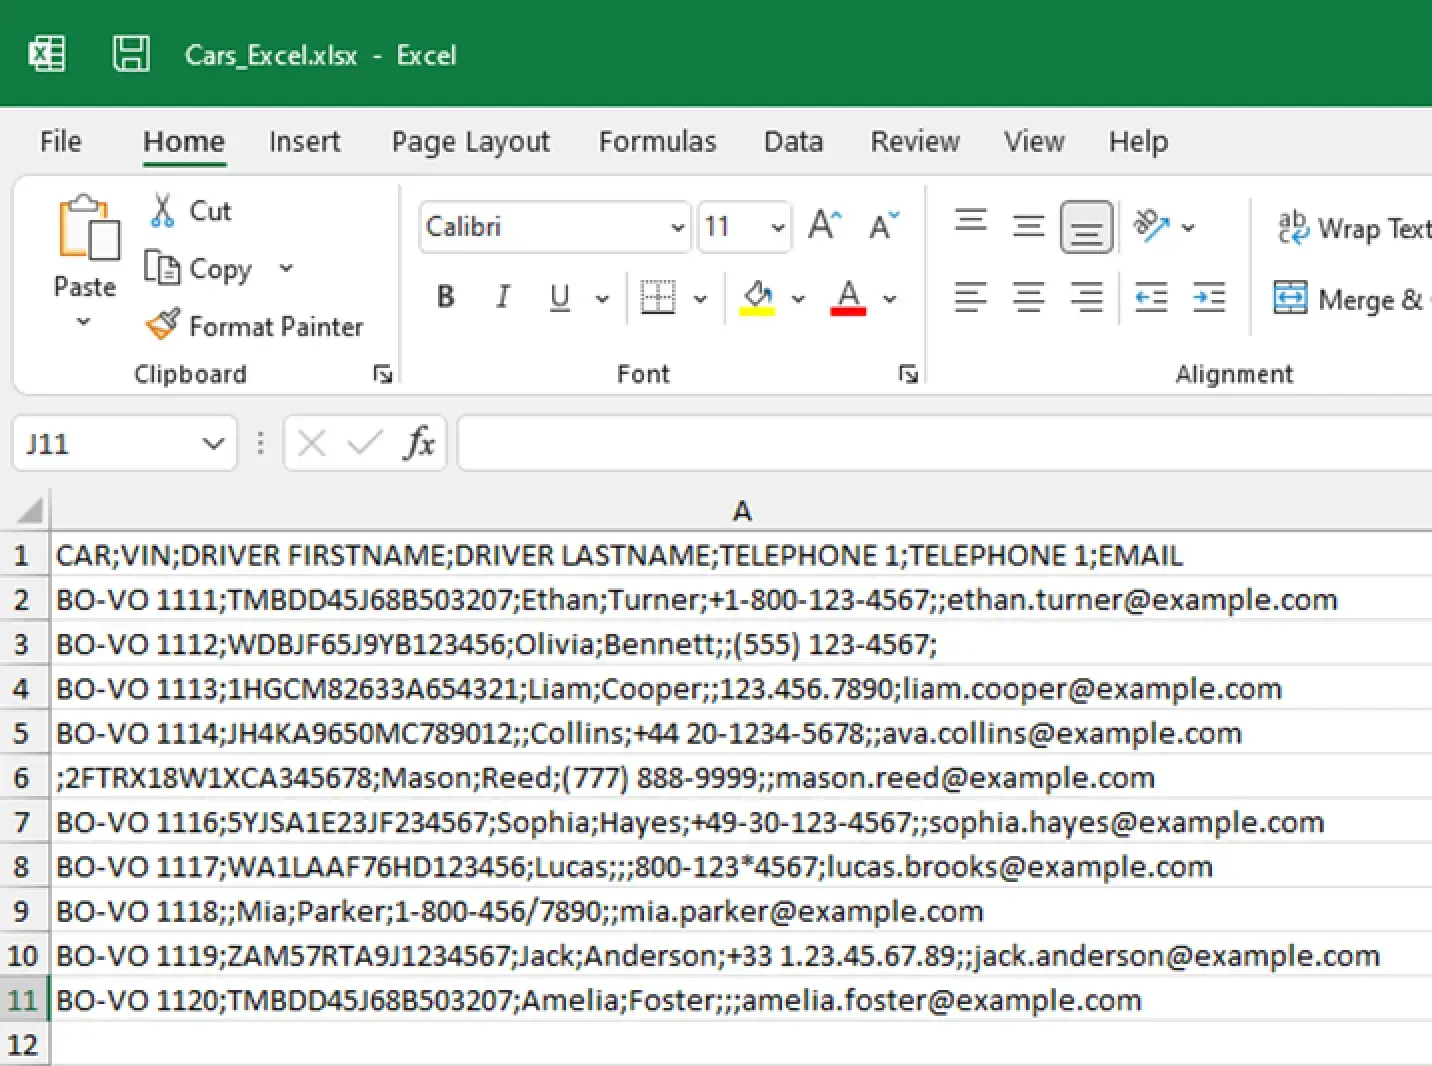Viewport: 1432px width, 1066px height.
Task: Apply borders using the borders icon
Action: pos(658,297)
